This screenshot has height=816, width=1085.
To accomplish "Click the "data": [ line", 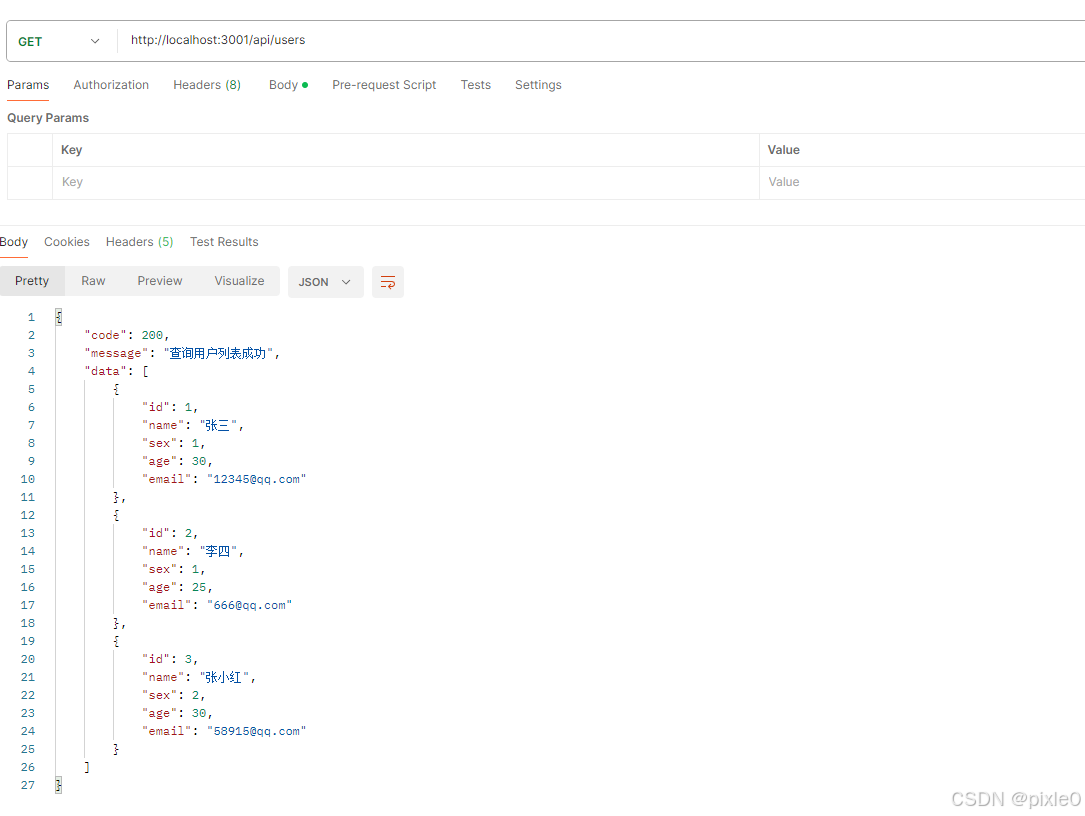I will point(116,372).
